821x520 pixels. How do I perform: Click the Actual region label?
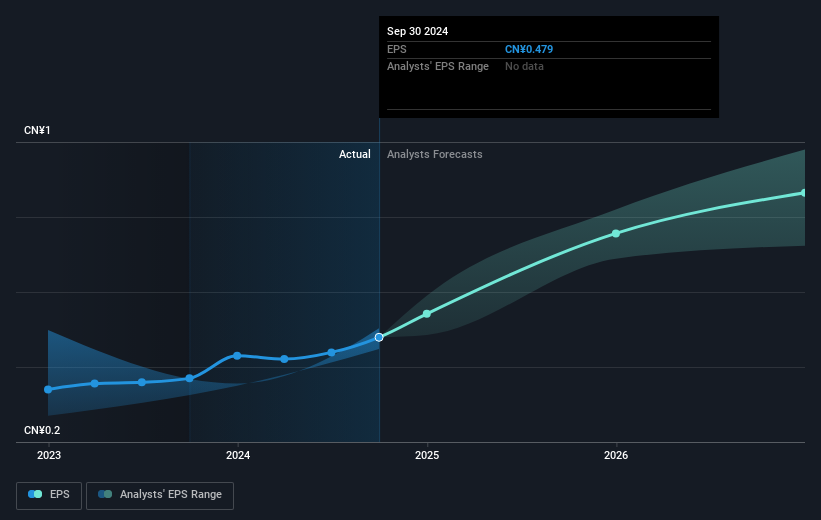(x=354, y=154)
